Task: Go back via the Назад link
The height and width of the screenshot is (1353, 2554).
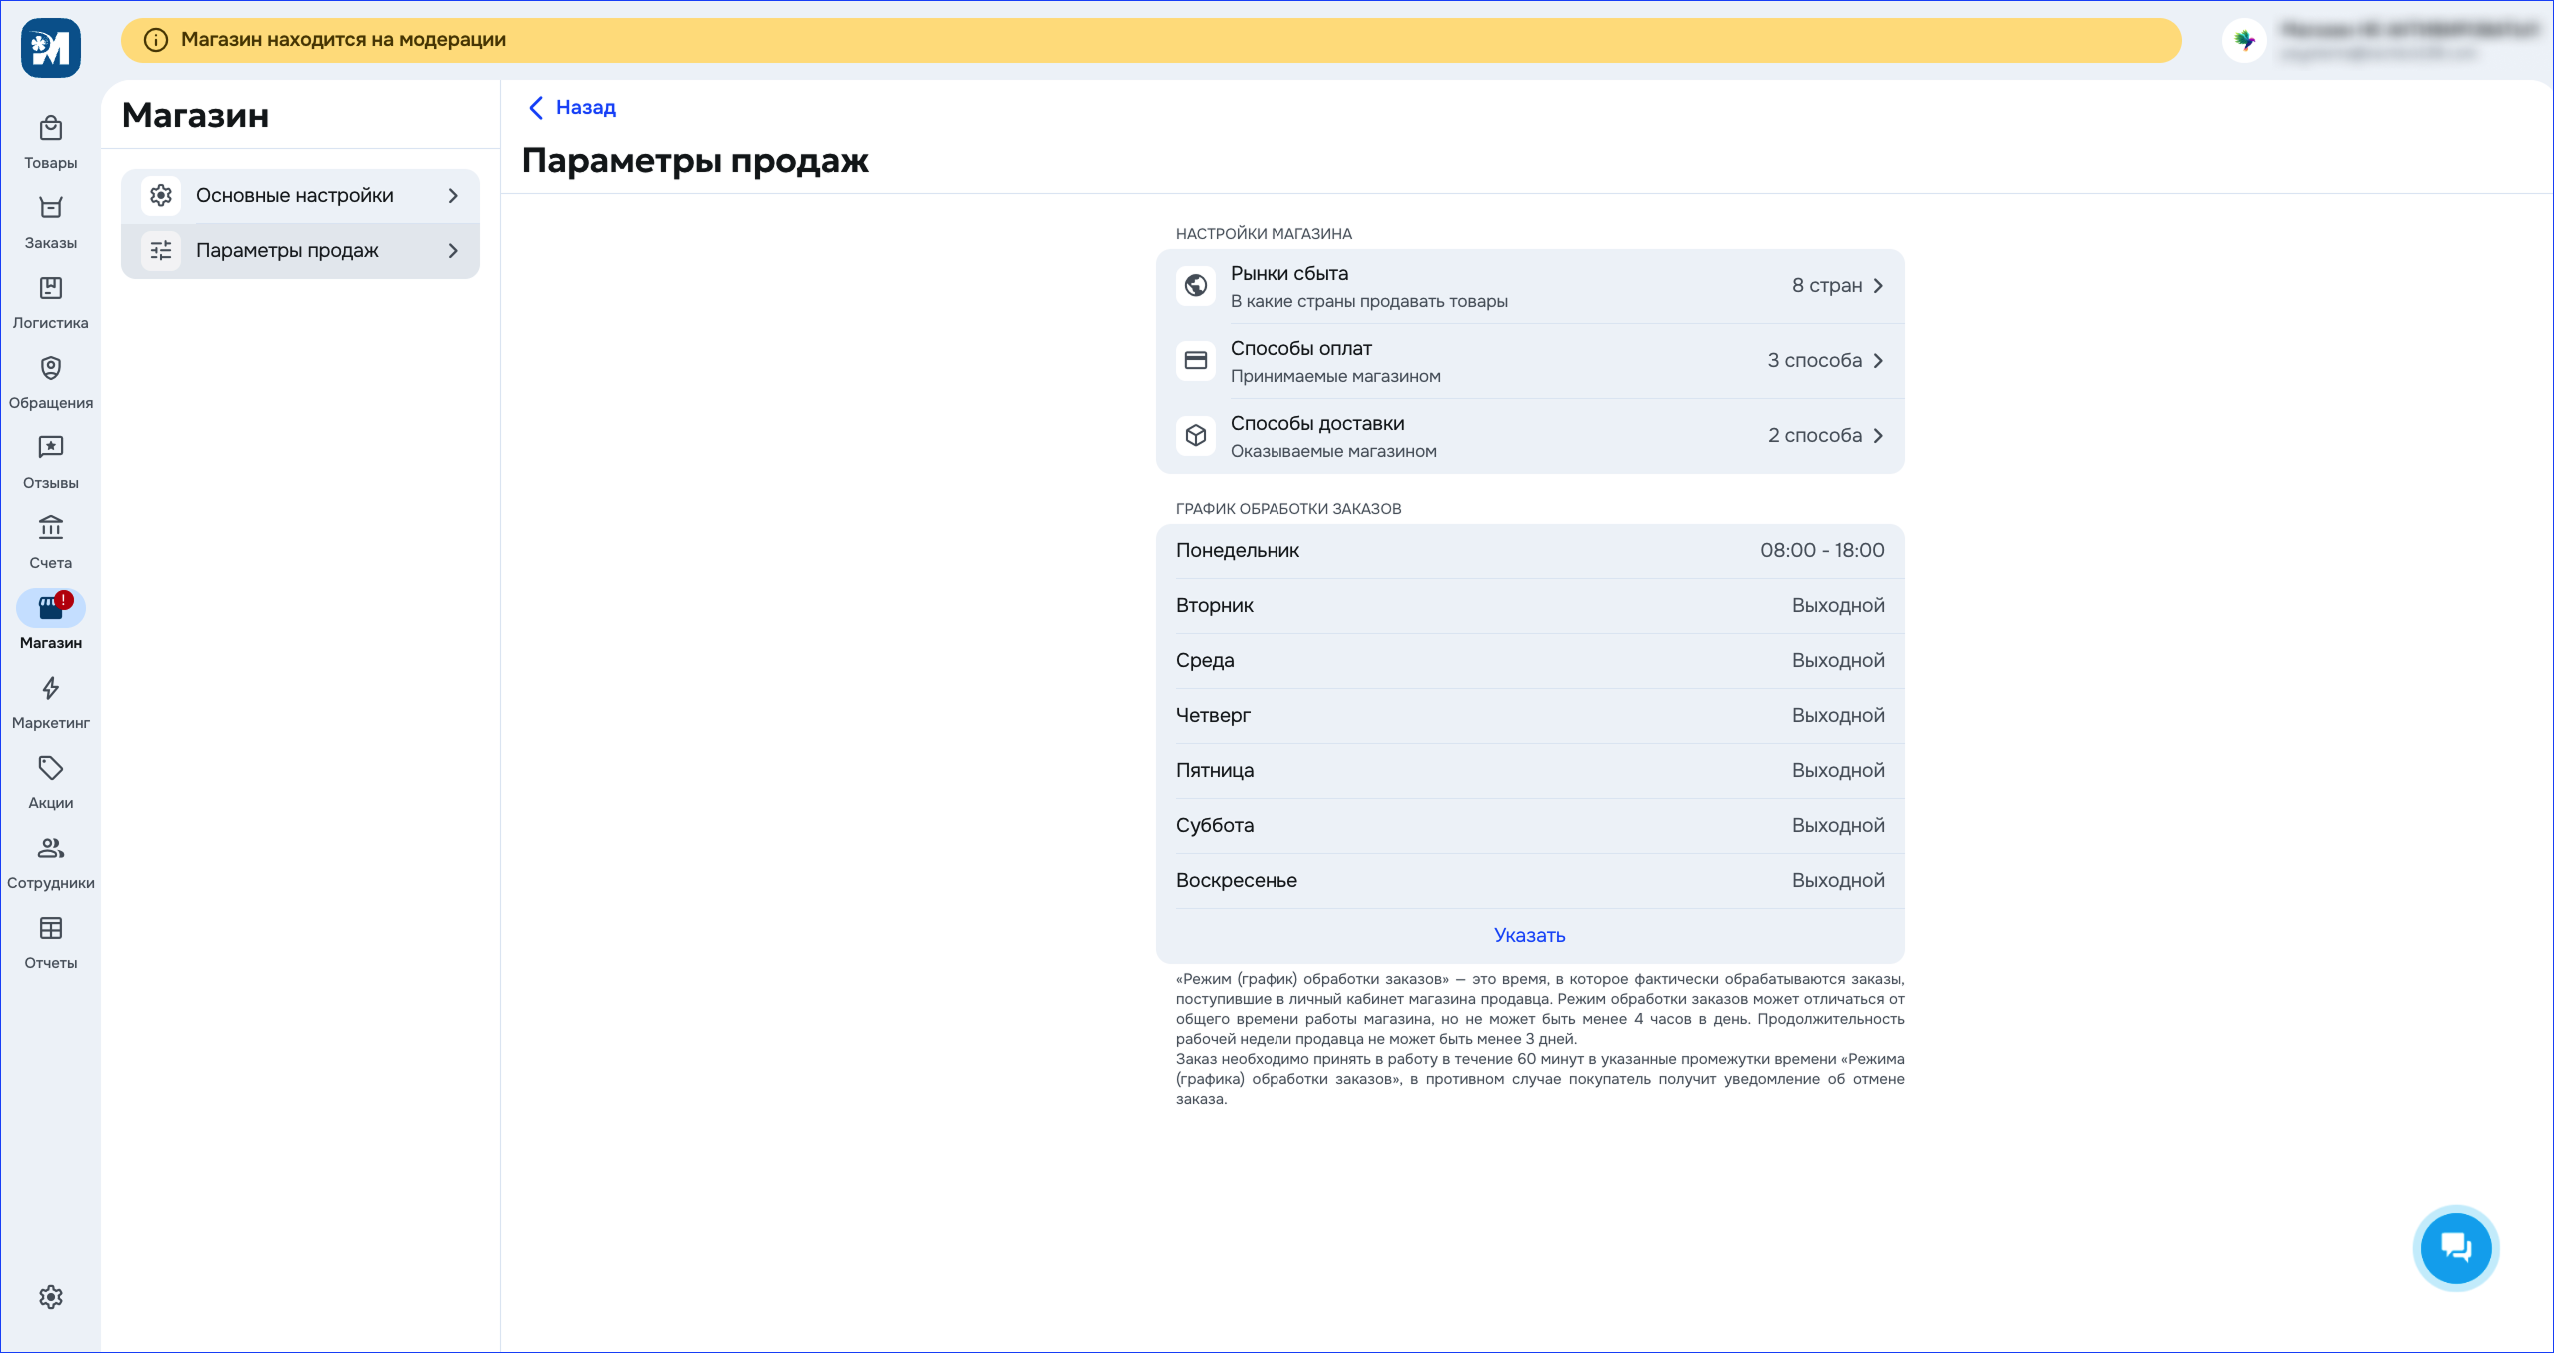Action: [572, 108]
